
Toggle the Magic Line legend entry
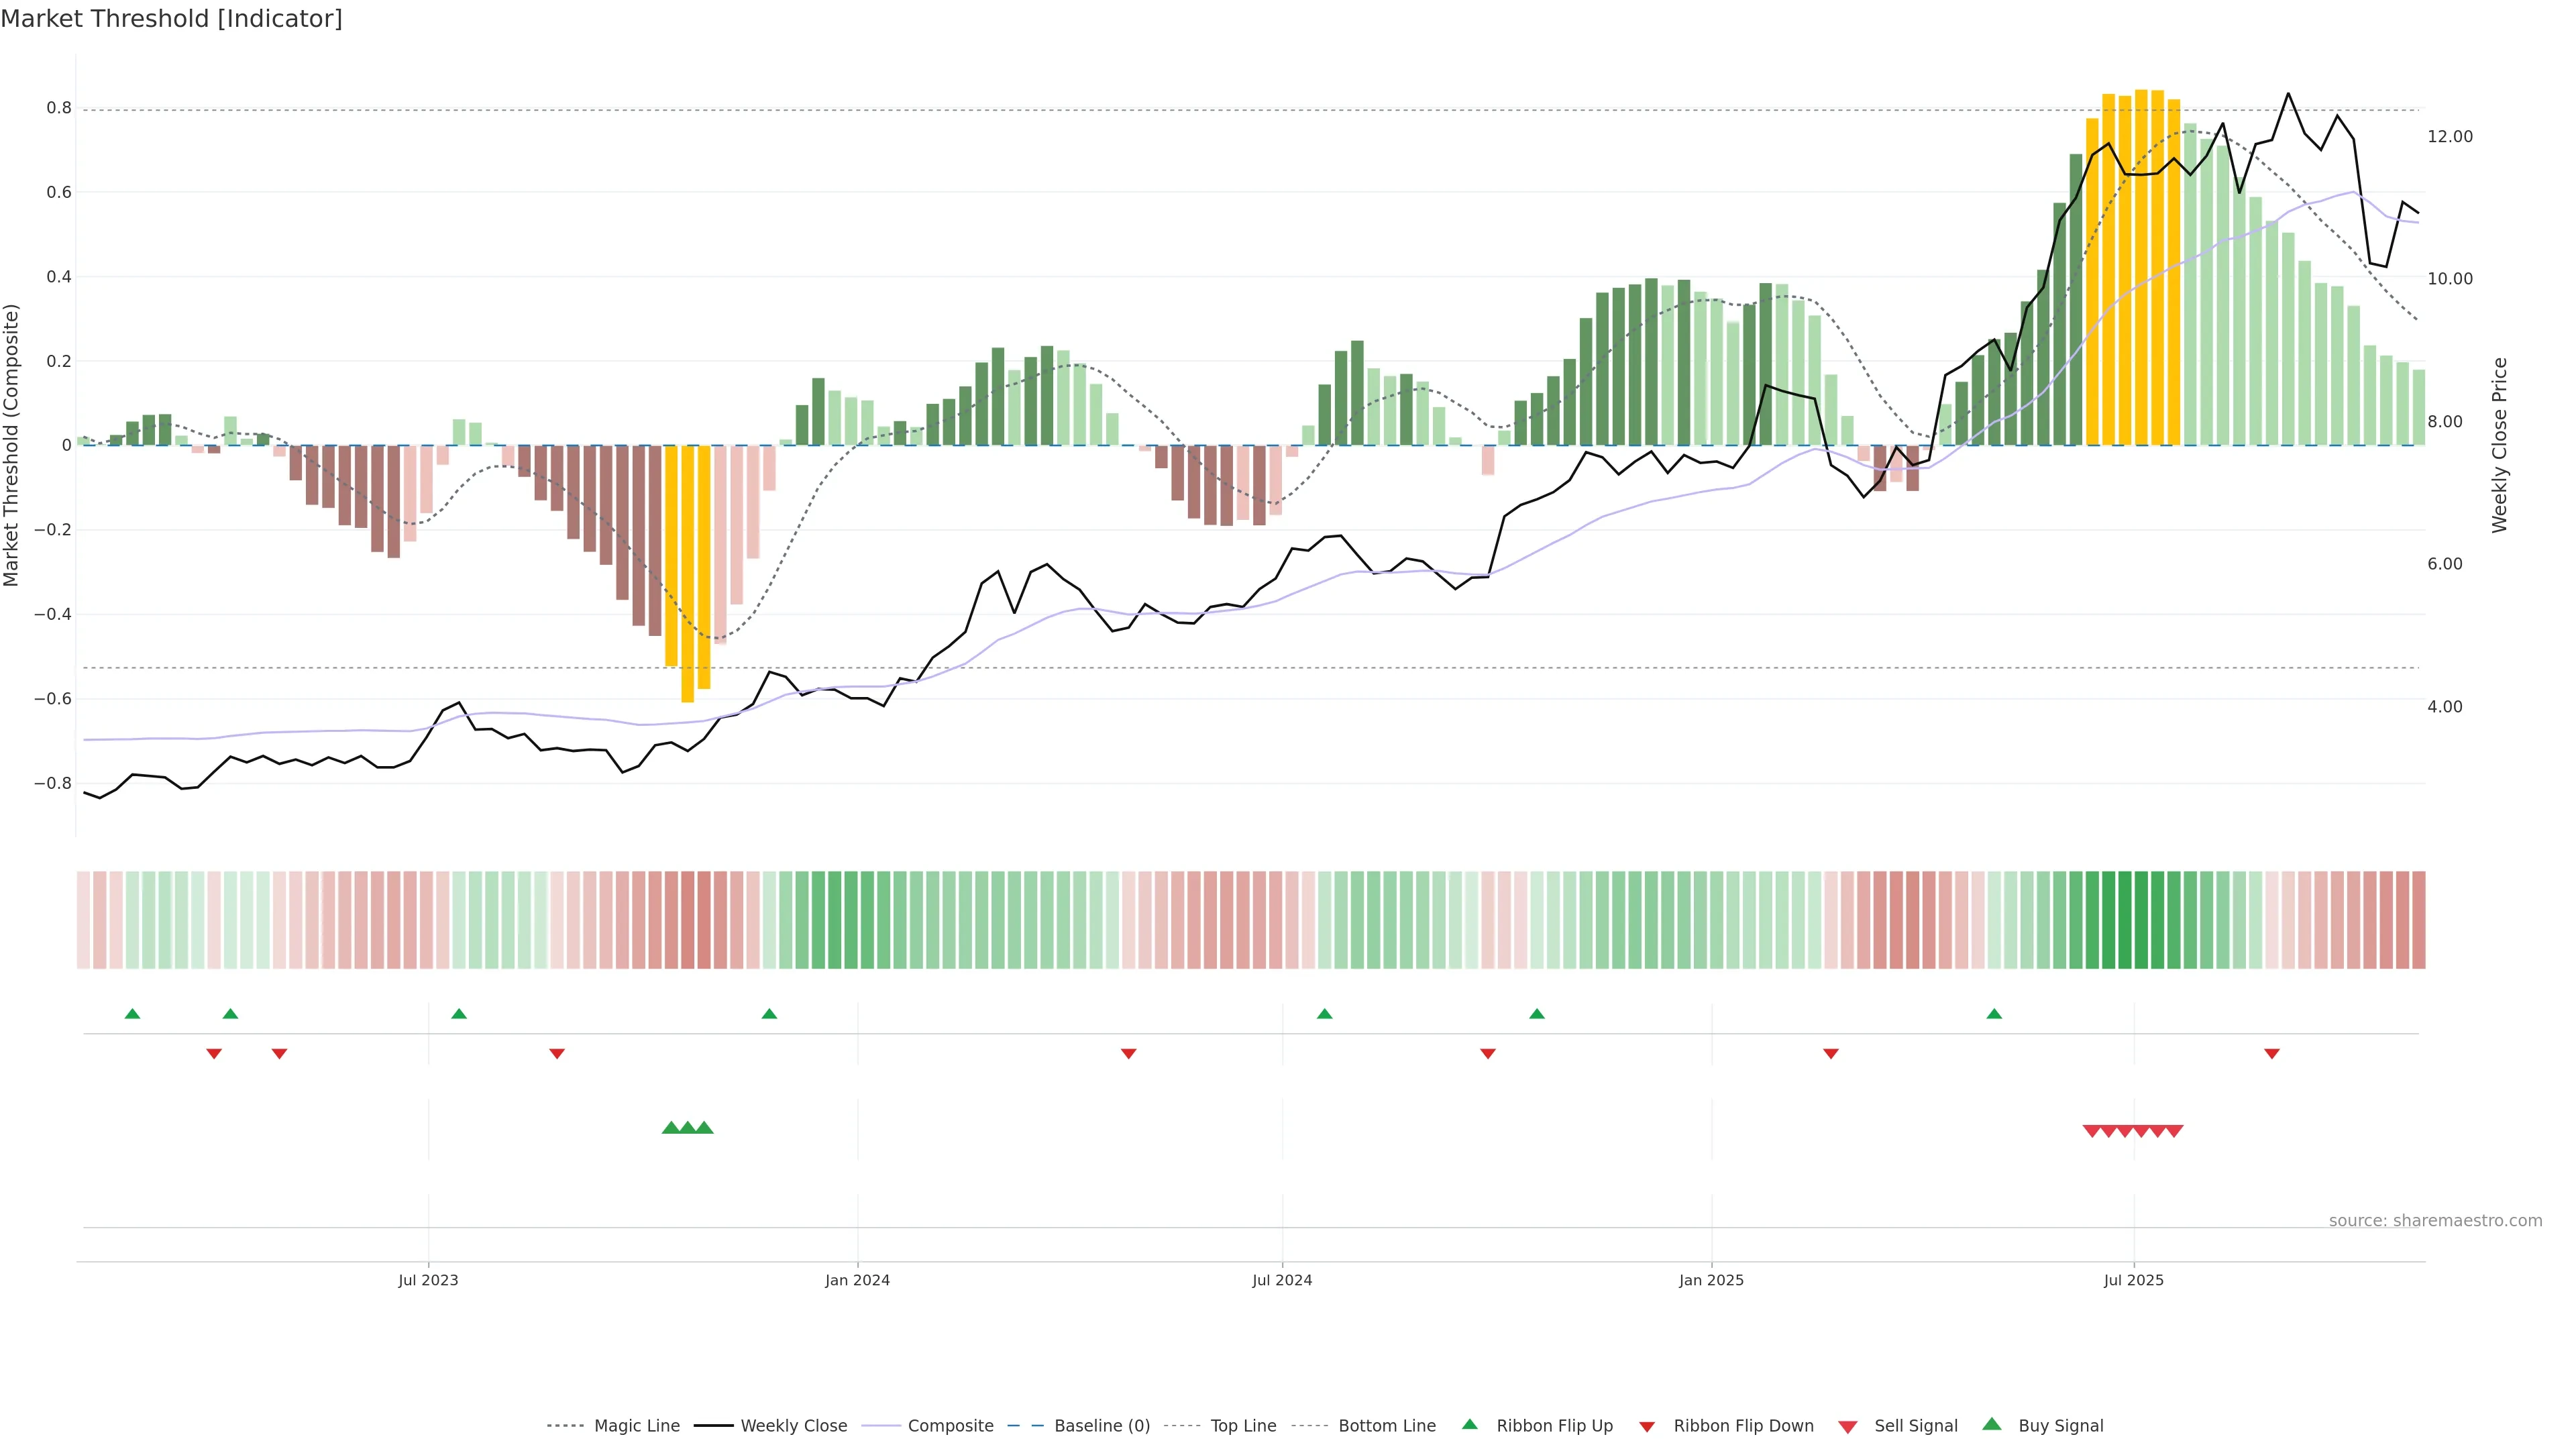pos(636,1426)
